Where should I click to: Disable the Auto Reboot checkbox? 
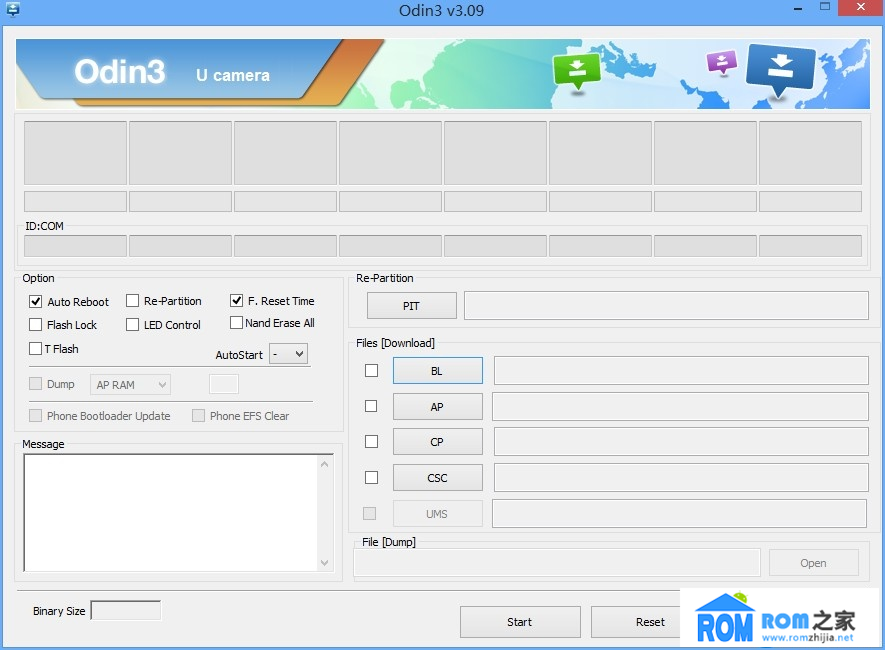[x=36, y=301]
